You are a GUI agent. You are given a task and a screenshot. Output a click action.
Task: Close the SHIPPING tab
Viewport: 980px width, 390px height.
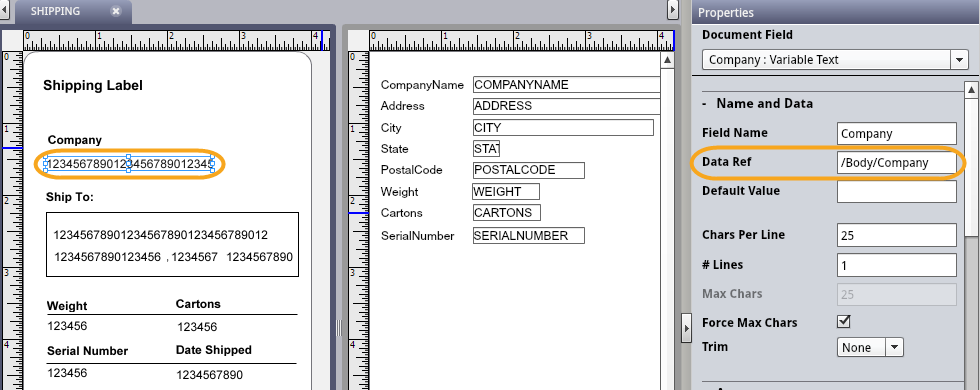point(116,11)
